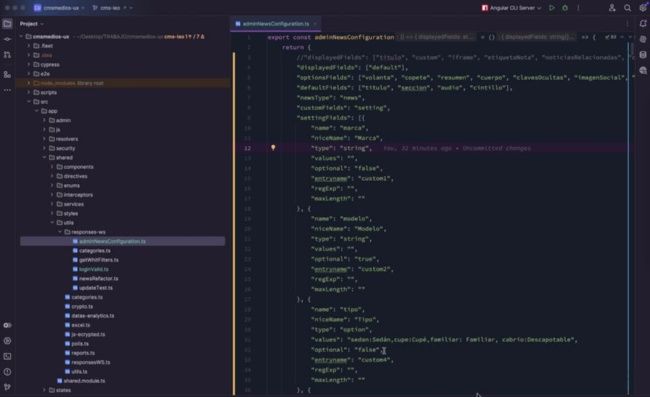650x397 pixels.
Task: Open the Database tool window icon
Action: (x=643, y=55)
